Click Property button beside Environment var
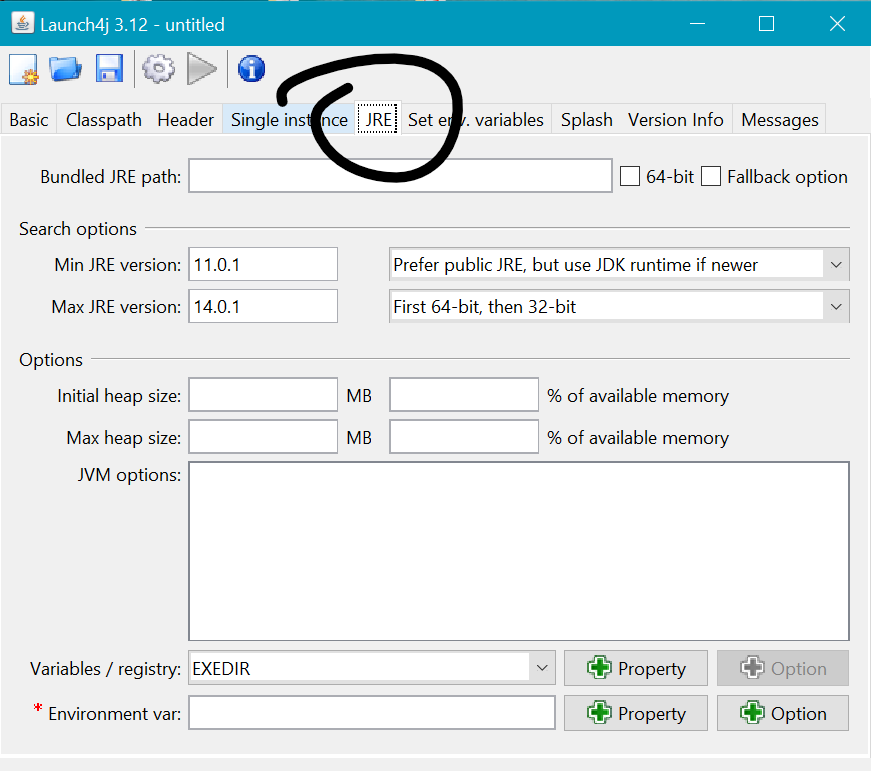The image size is (871, 771). coord(635,713)
